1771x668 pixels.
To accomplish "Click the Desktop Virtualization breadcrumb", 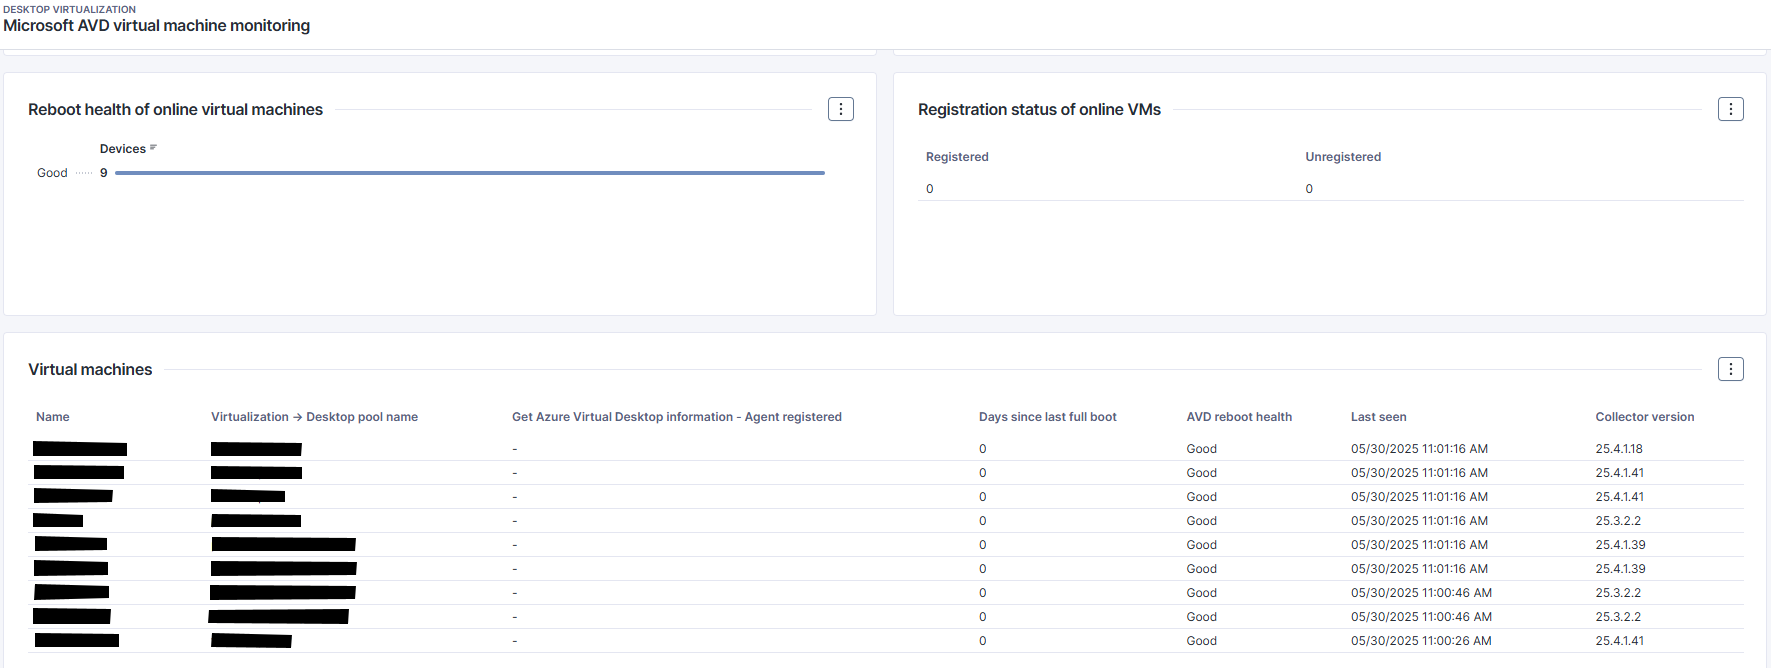I will point(69,9).
